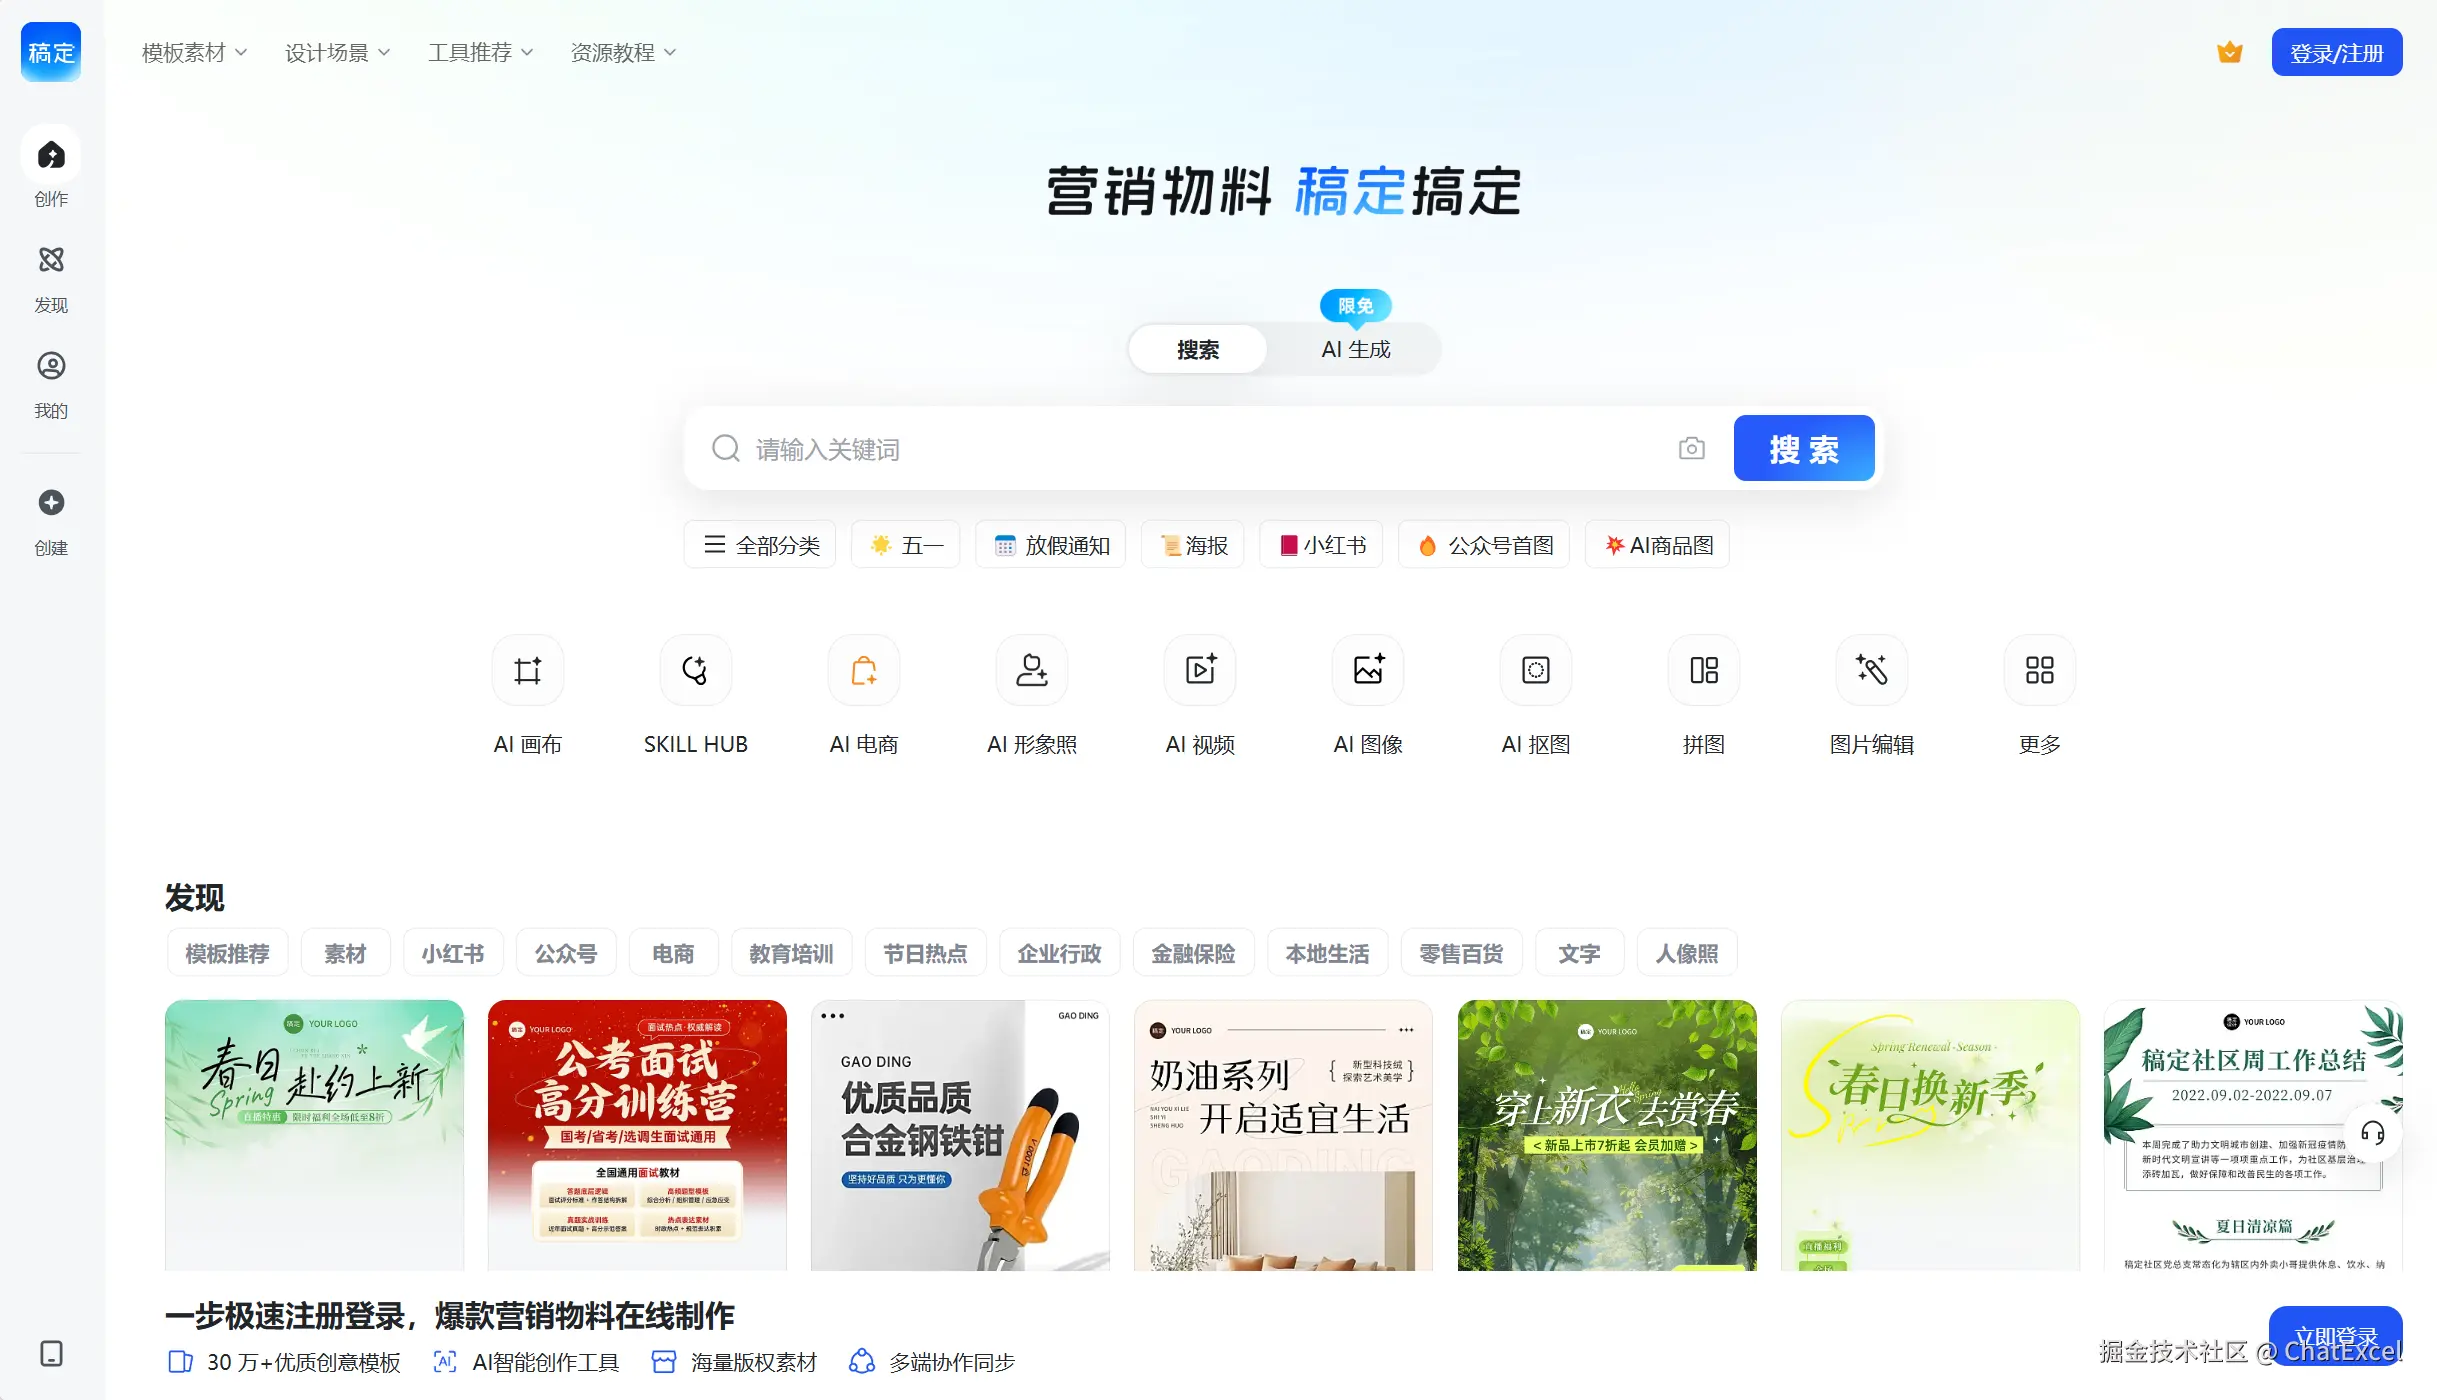Expand the 模板素材 dropdown menu

[194, 52]
